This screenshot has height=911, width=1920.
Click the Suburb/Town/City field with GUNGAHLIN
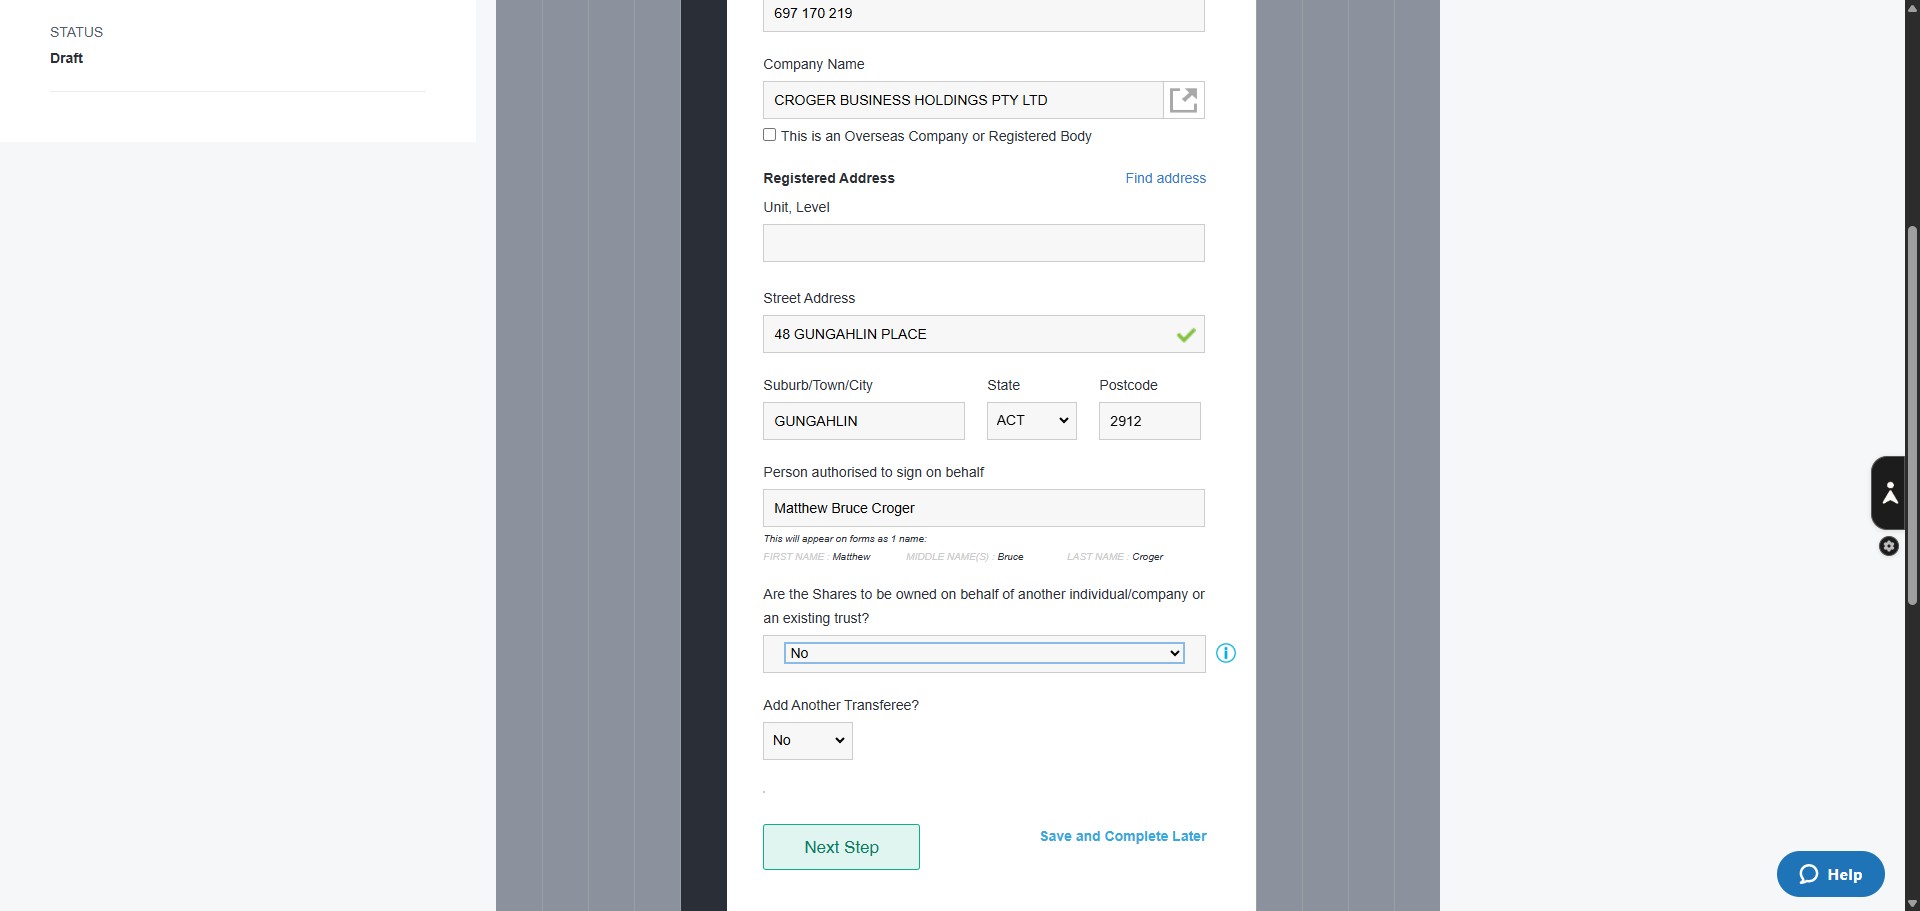tap(864, 421)
